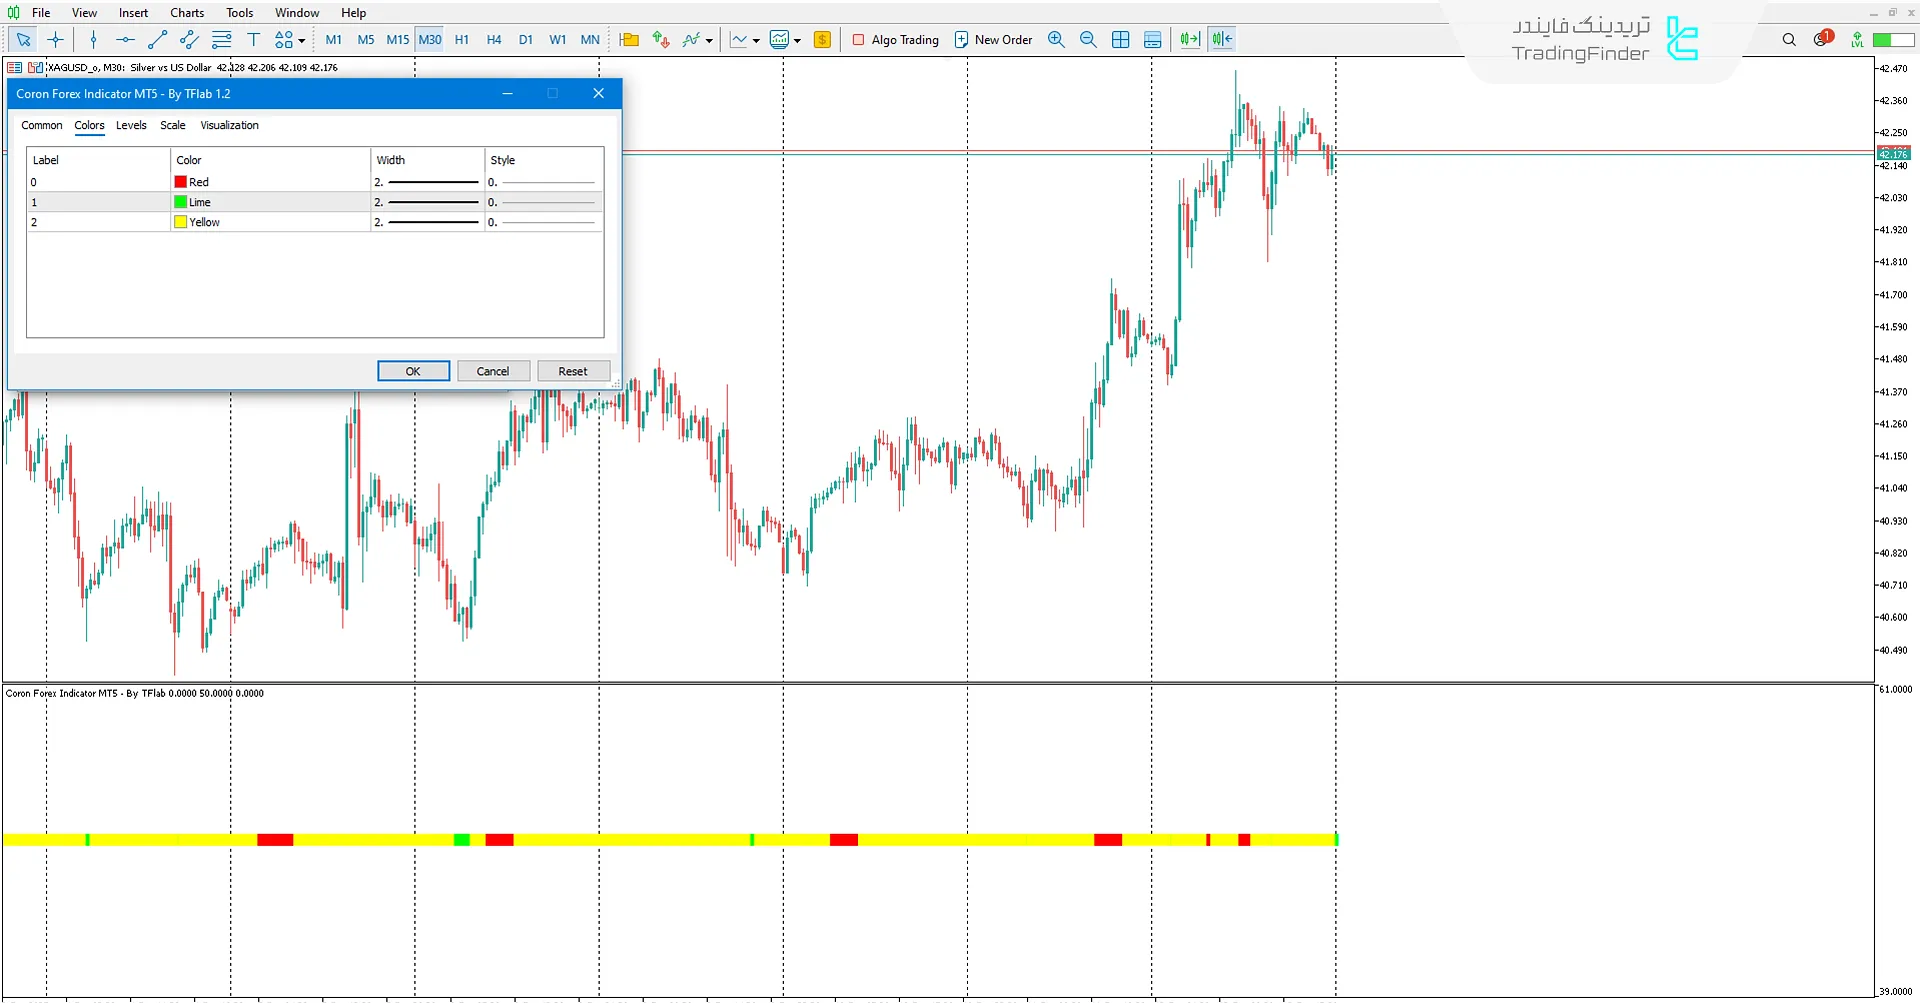
Task: Open the chart type dropdown arrow
Action: pos(756,41)
